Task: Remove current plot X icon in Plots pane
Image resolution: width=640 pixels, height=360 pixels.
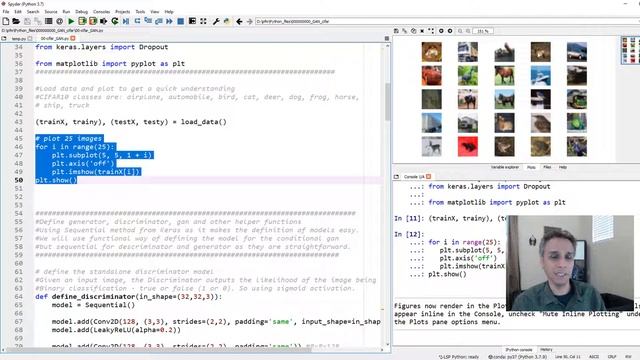Action: [422, 31]
